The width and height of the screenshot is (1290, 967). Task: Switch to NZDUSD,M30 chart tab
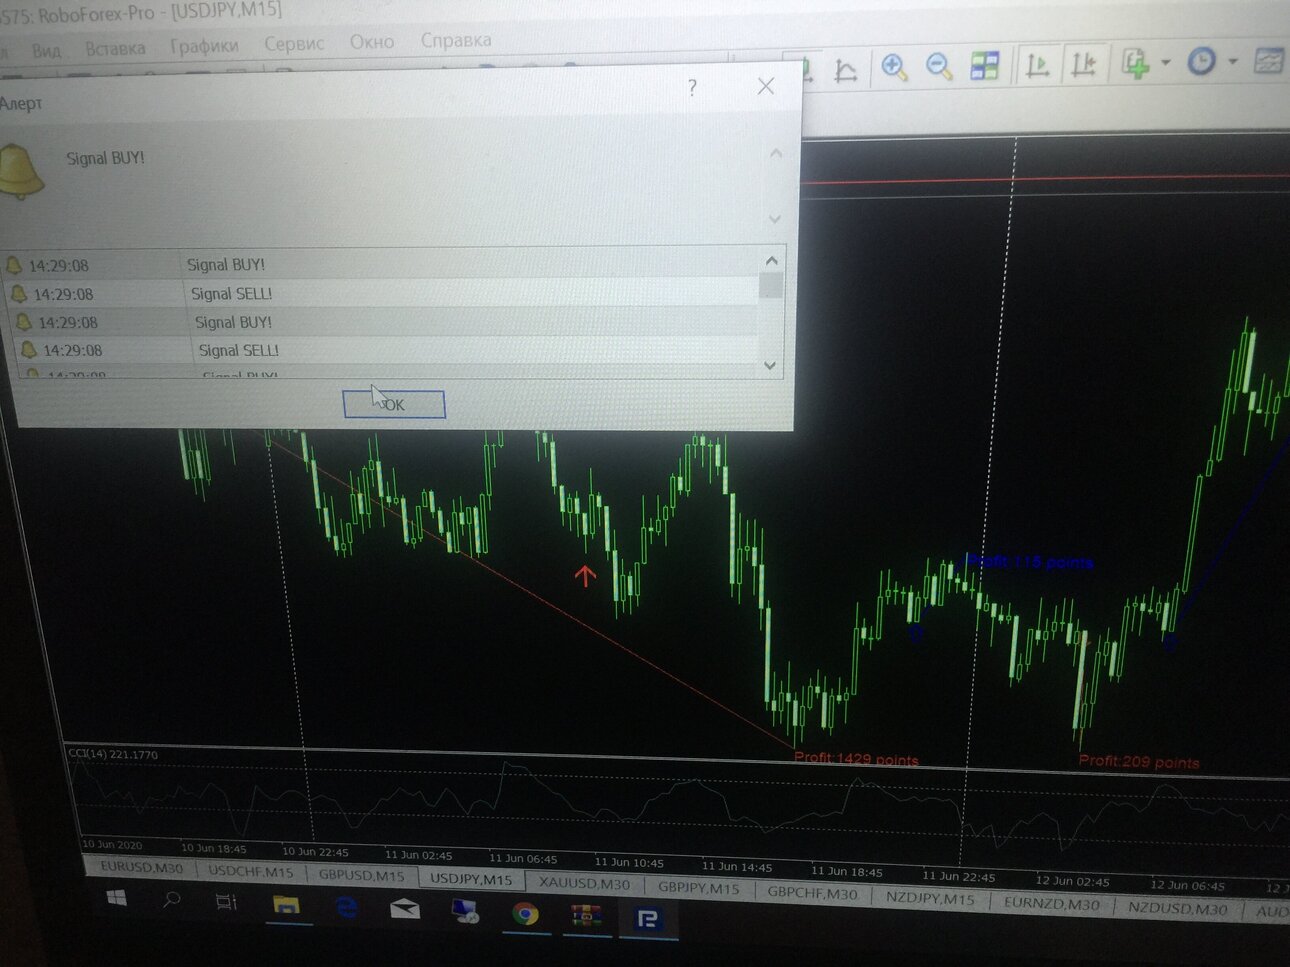[1177, 908]
